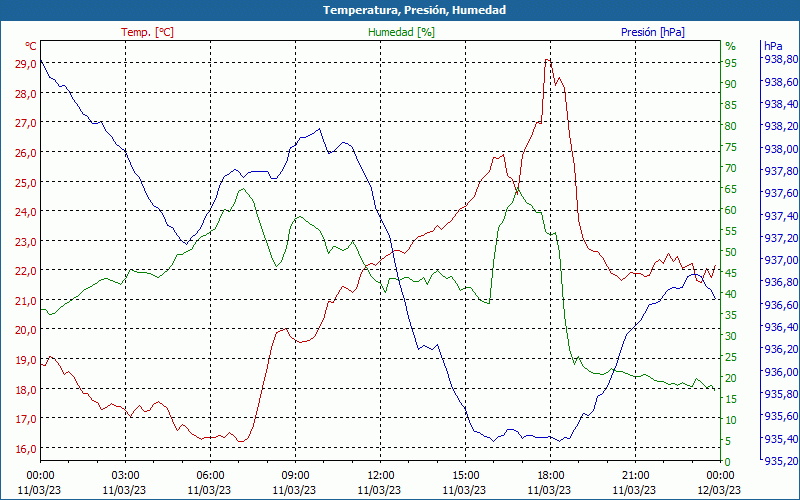Click the "18,0" temperature axis value
The width and height of the screenshot is (800, 500).
pos(28,389)
